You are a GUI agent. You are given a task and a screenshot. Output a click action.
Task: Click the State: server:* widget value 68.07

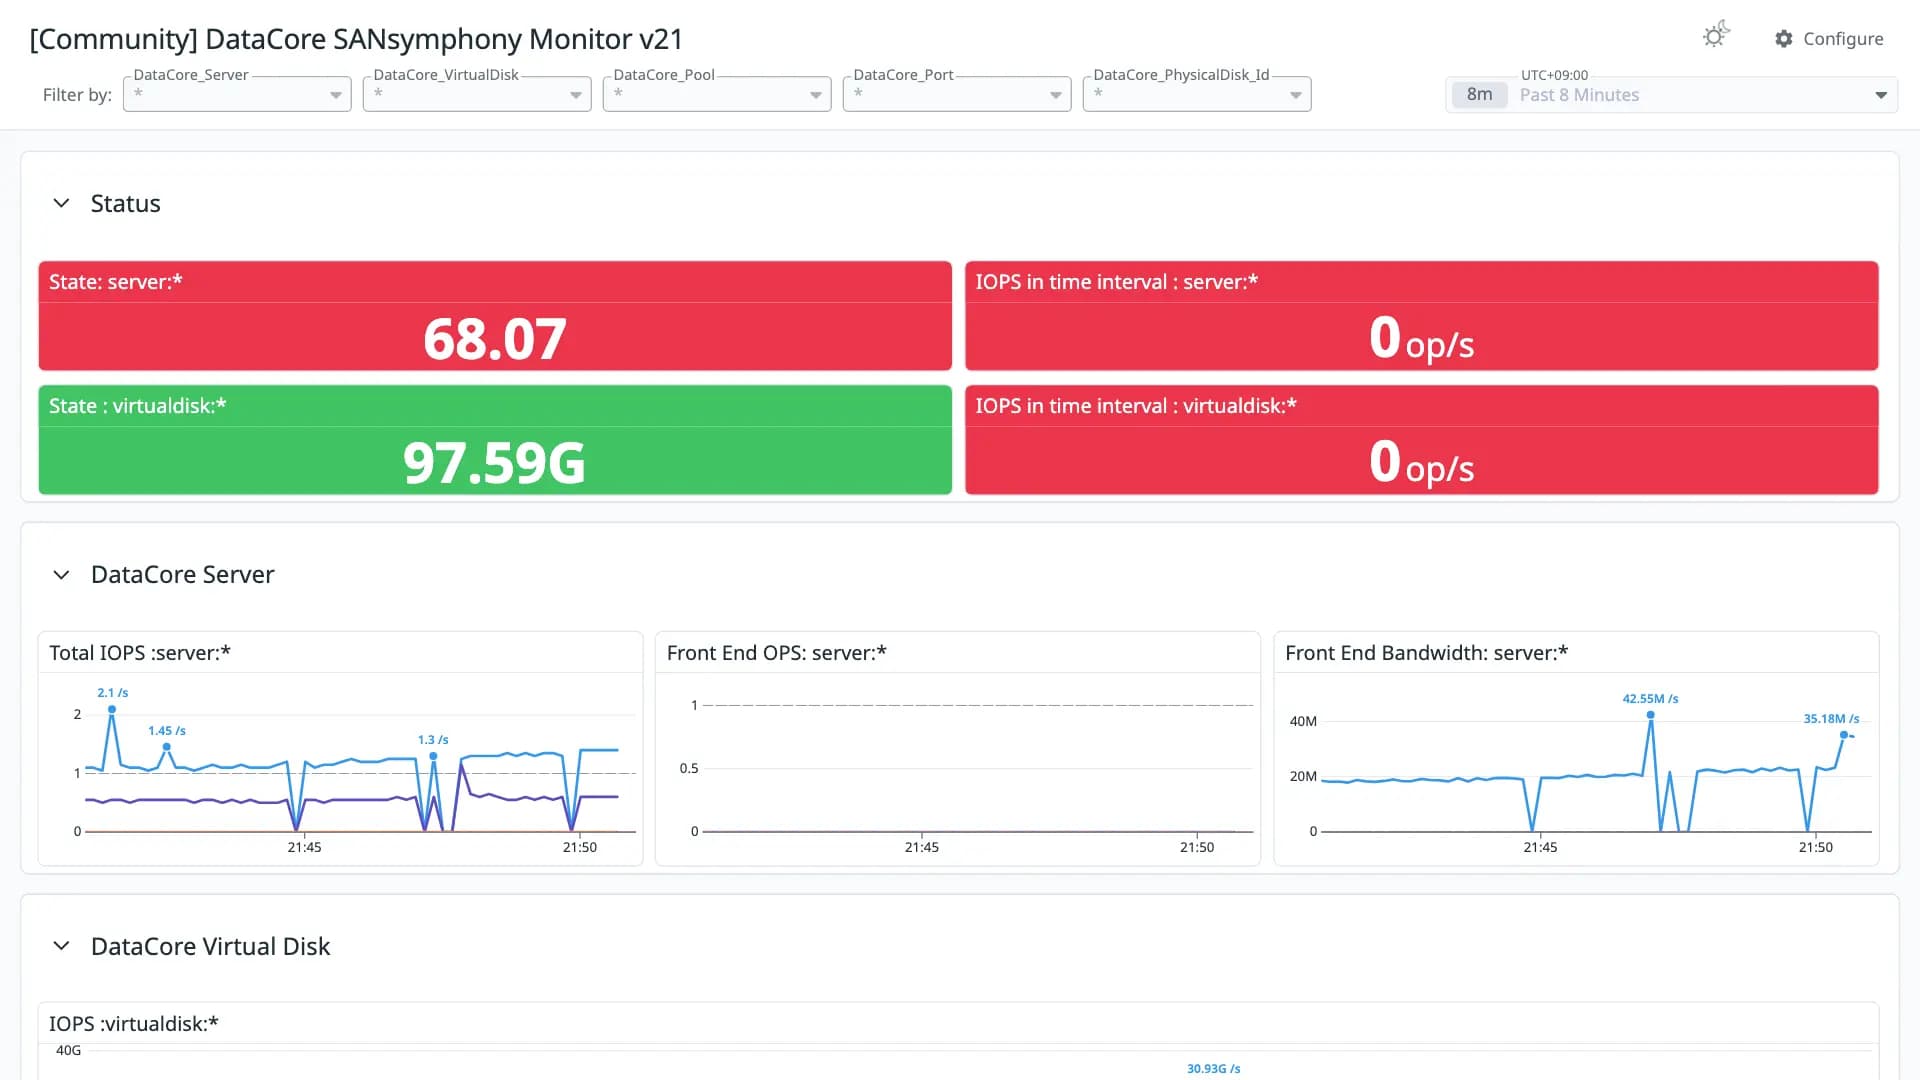tap(495, 338)
